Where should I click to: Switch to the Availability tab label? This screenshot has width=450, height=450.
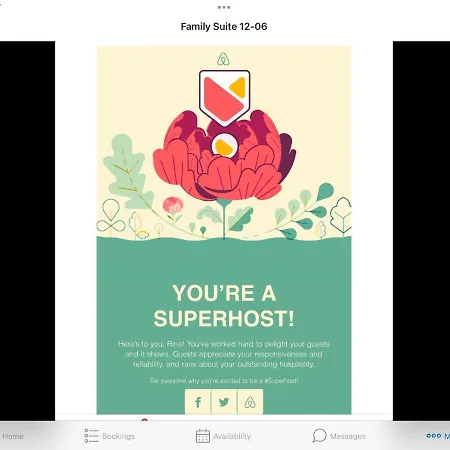232,436
